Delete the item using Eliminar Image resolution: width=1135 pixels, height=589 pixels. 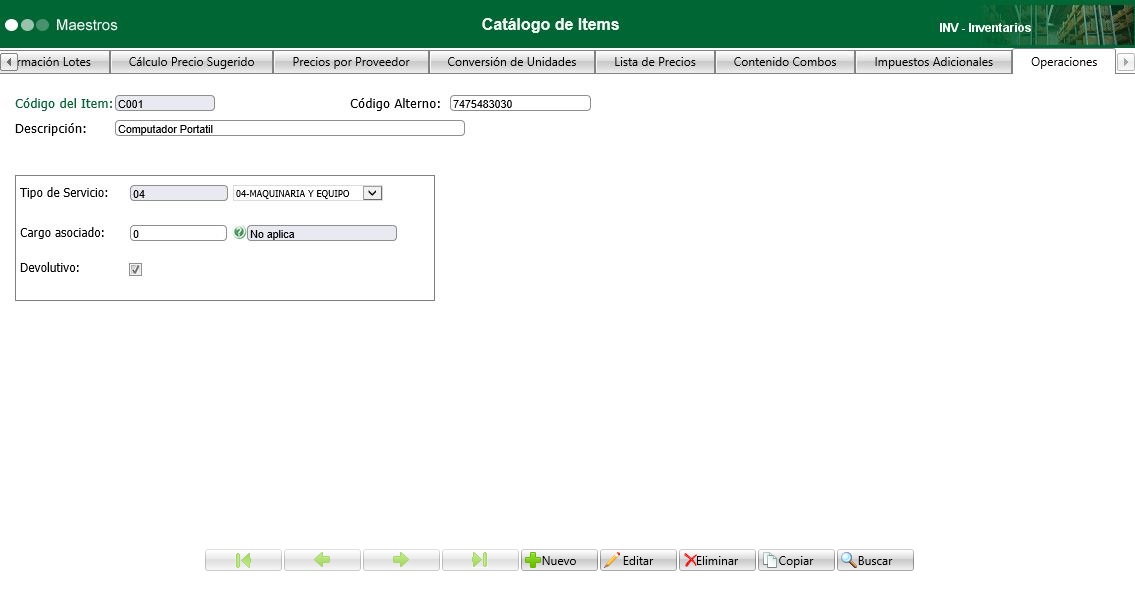pyautogui.click(x=716, y=560)
